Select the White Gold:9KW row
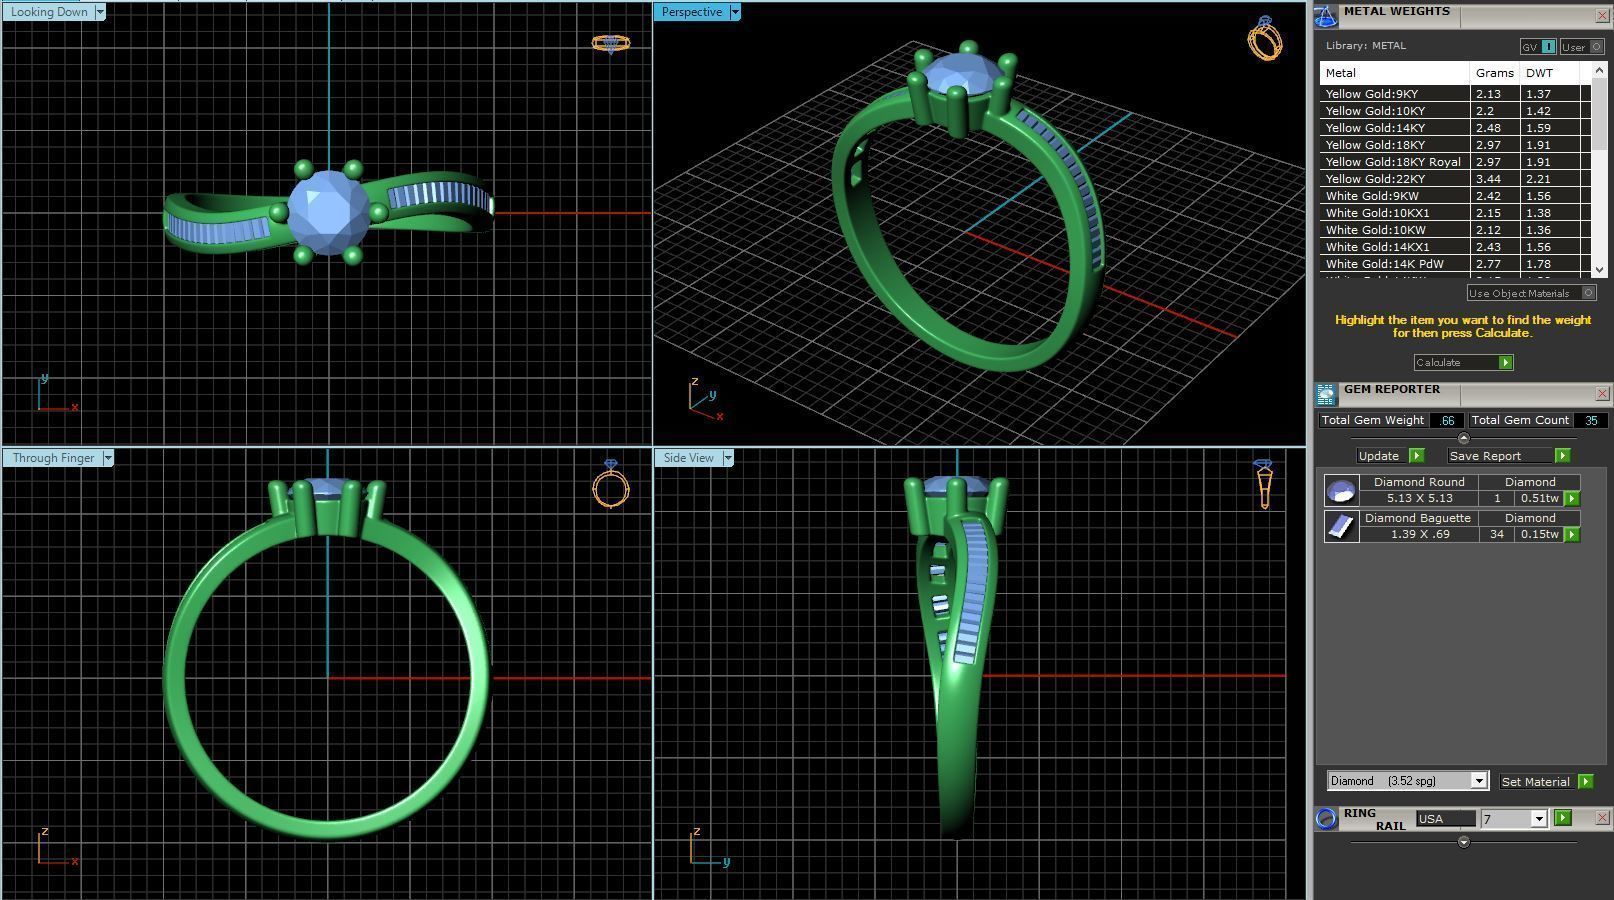The width and height of the screenshot is (1614, 900). (x=1455, y=196)
